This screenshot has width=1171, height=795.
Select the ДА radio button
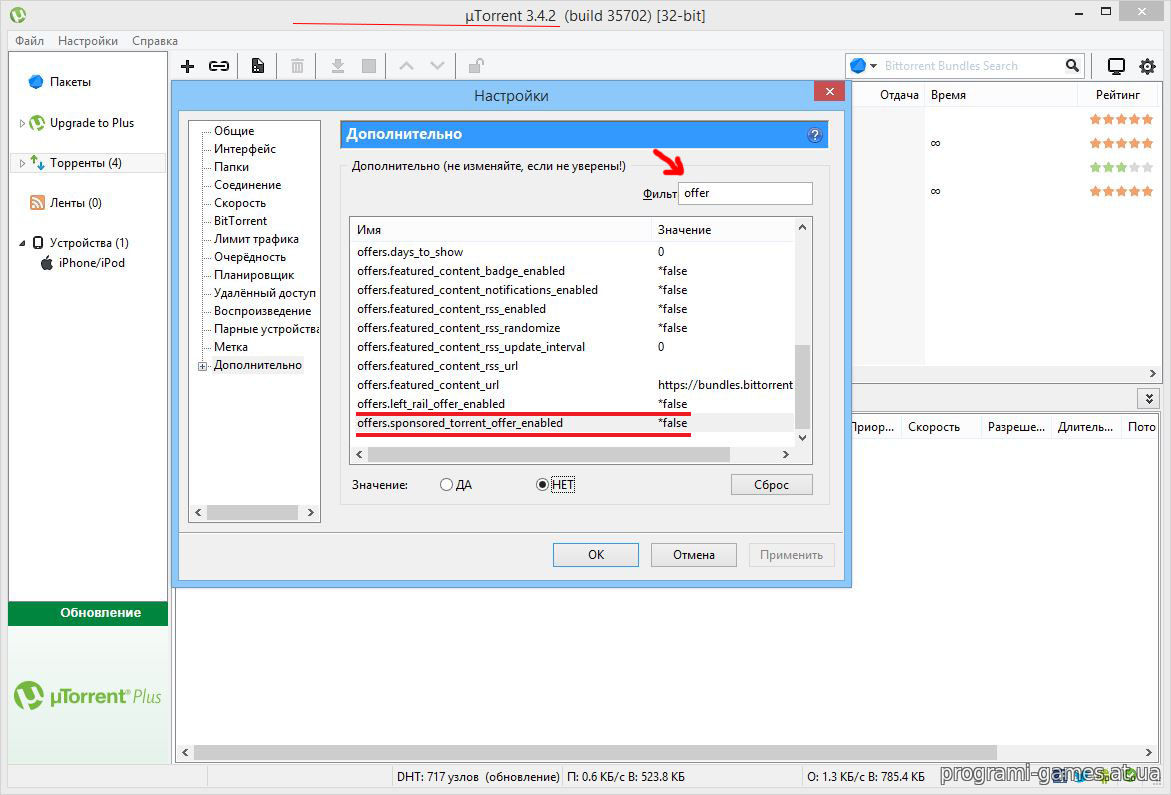coord(447,485)
